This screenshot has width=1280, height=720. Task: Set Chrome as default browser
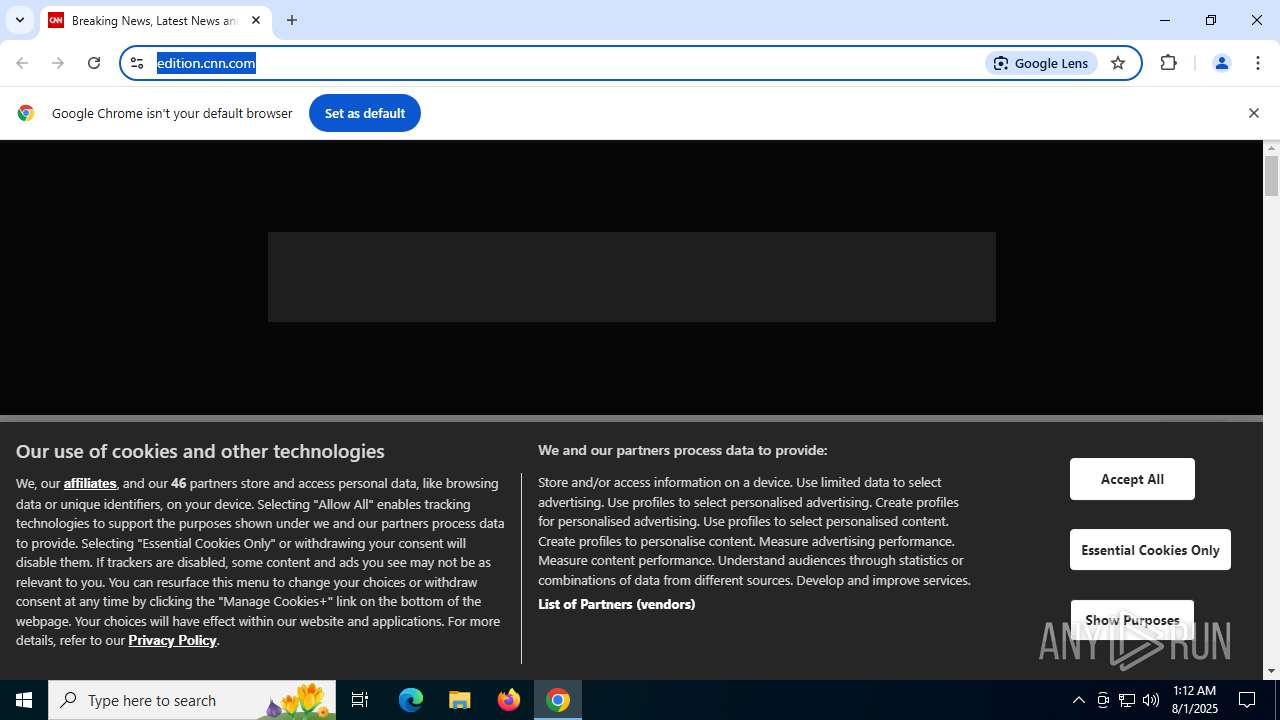(x=365, y=113)
